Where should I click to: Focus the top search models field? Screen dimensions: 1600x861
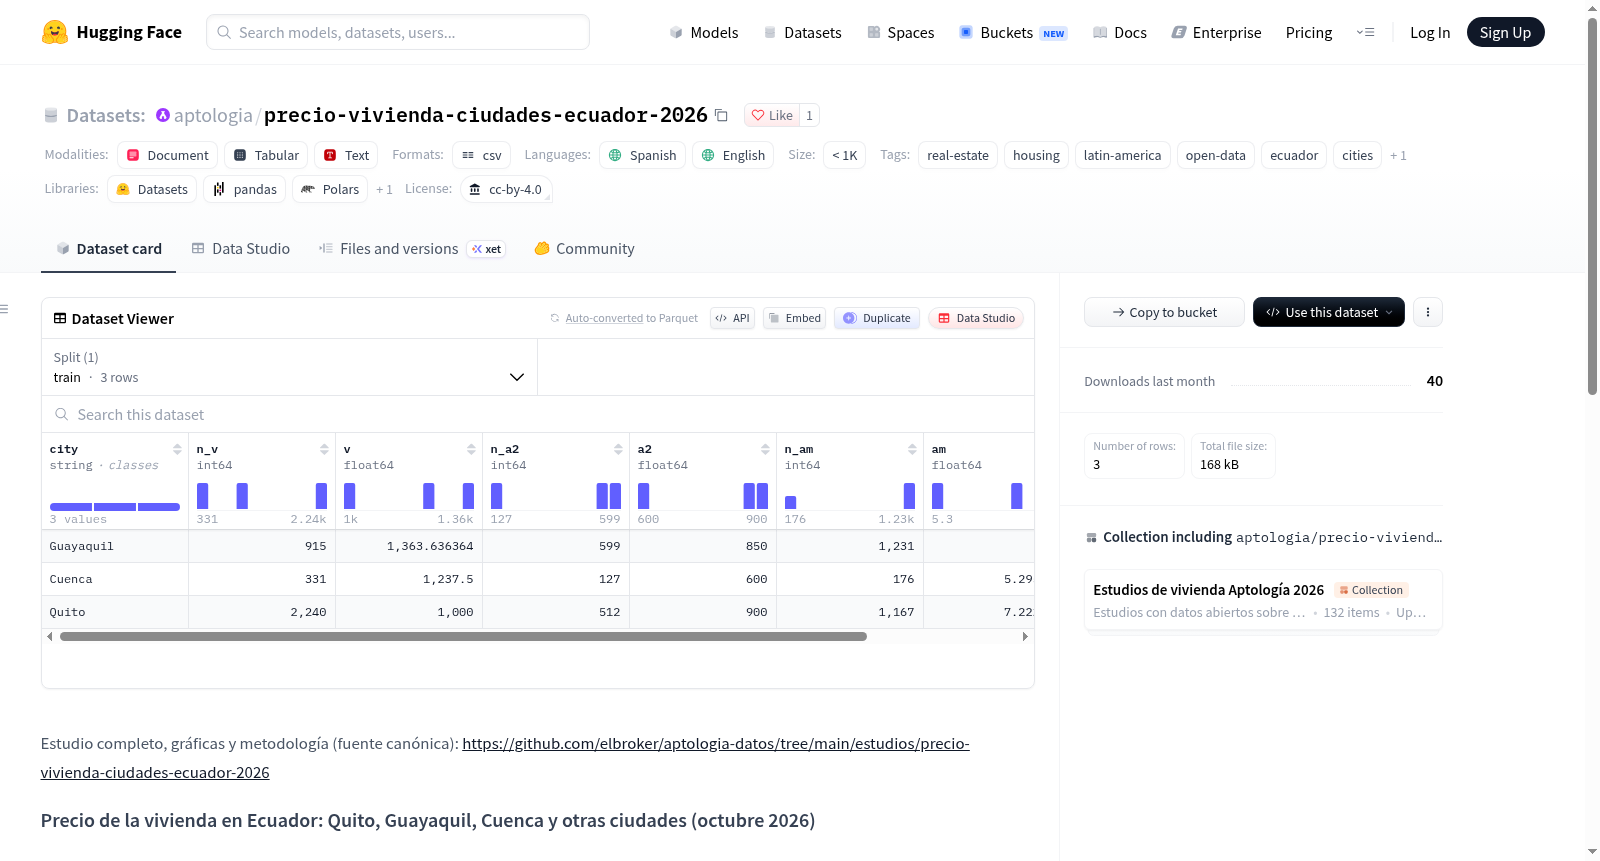398,32
